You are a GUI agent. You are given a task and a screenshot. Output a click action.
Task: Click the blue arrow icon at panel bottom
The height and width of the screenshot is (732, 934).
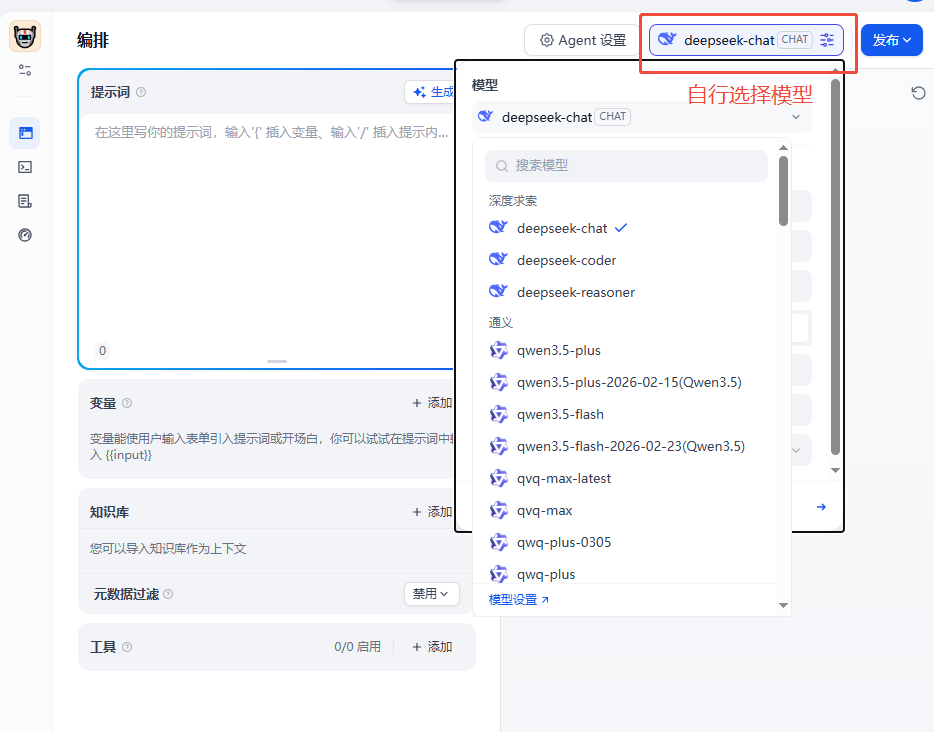tap(821, 507)
